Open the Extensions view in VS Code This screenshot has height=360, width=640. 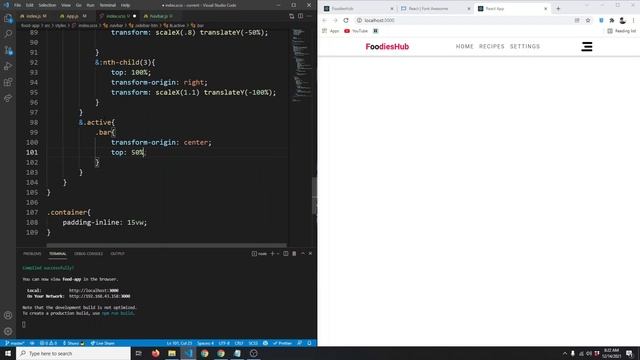pos(8,82)
